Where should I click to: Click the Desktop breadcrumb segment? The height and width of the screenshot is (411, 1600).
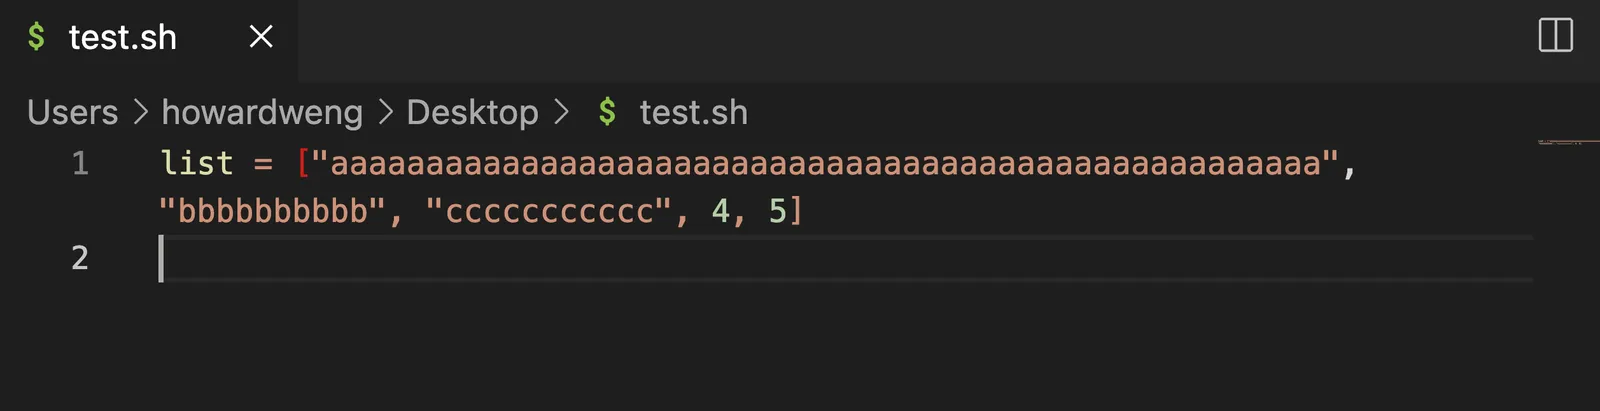coord(472,112)
